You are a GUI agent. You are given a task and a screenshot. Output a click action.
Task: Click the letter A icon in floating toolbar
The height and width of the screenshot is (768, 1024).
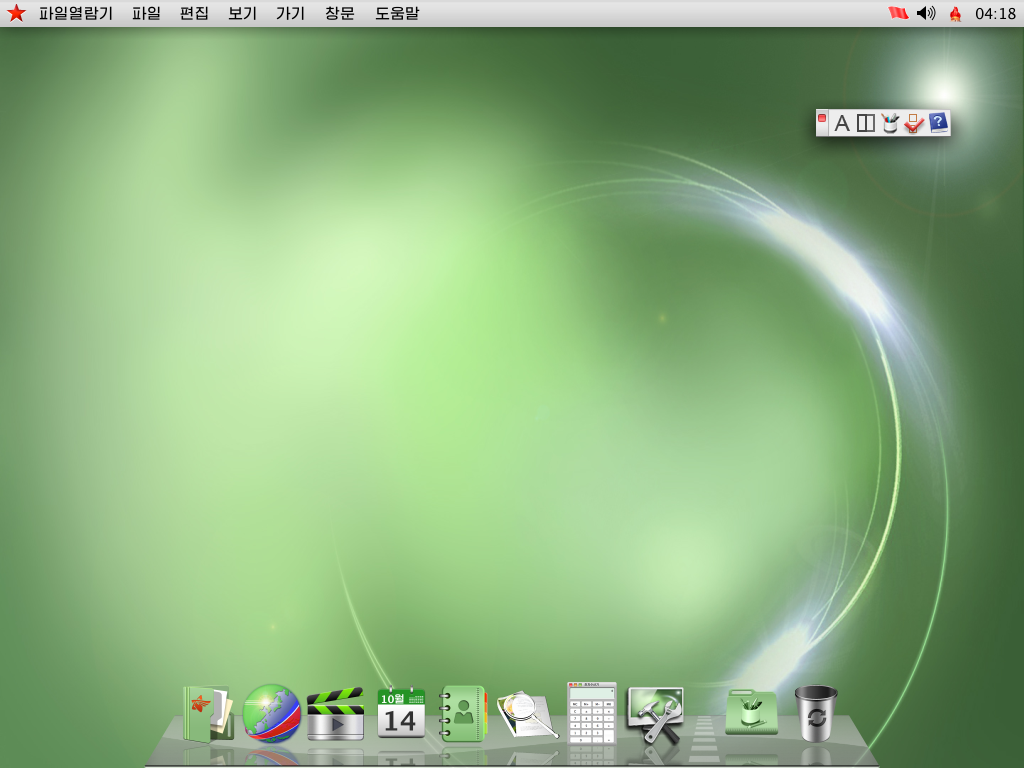(x=842, y=123)
